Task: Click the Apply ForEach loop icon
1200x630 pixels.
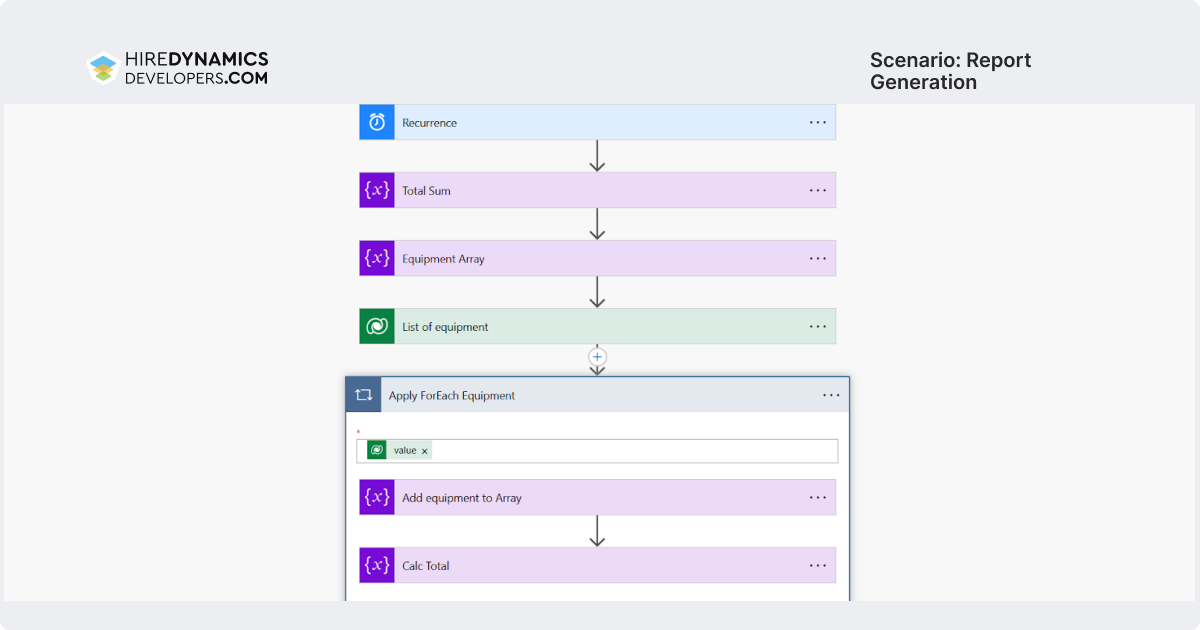Action: [x=363, y=395]
